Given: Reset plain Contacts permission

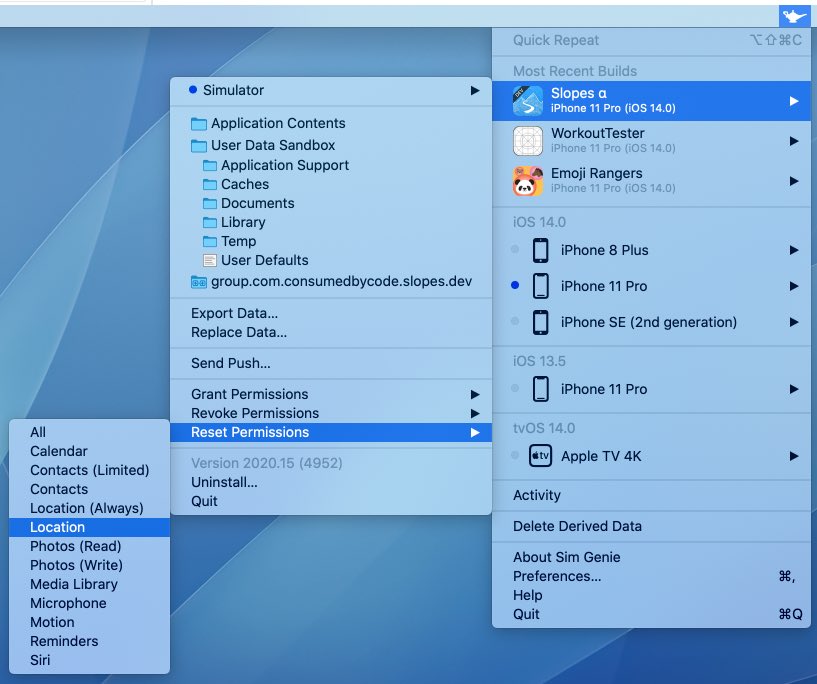Looking at the screenshot, I should [x=90, y=489].
